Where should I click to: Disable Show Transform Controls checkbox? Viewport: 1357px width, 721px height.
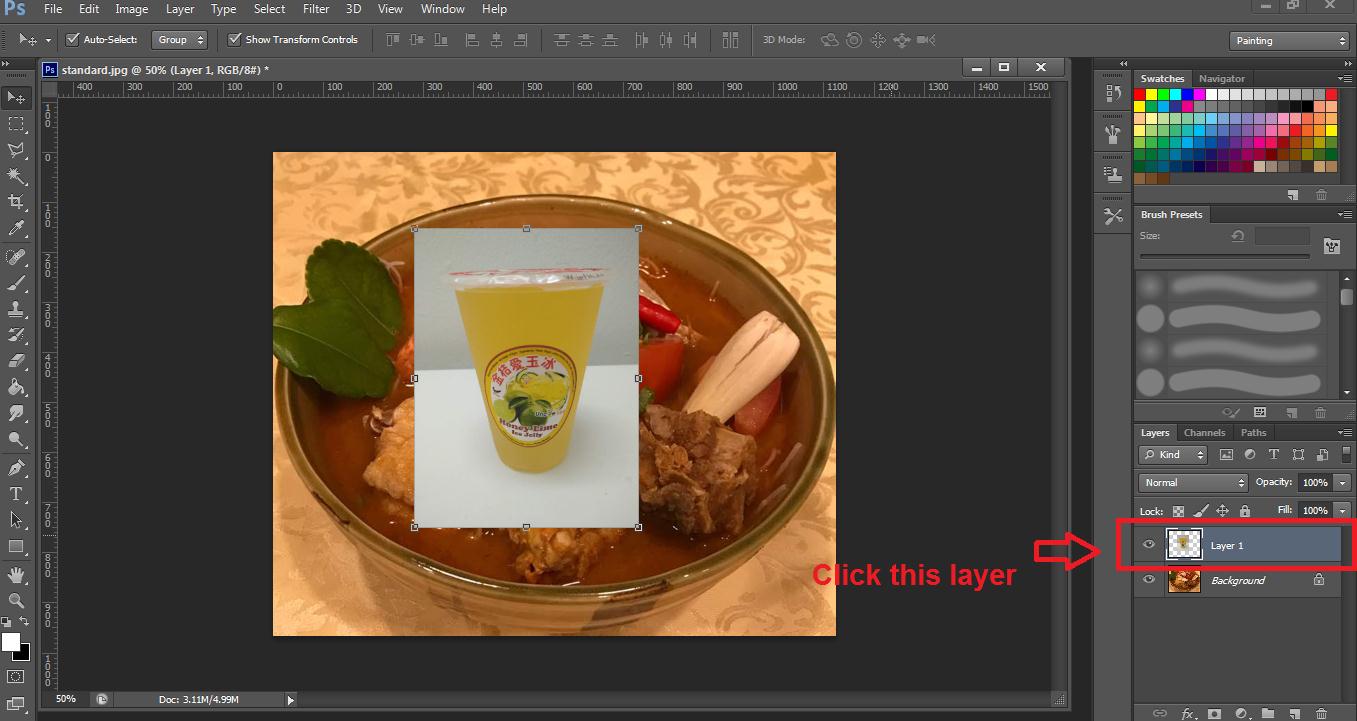235,40
